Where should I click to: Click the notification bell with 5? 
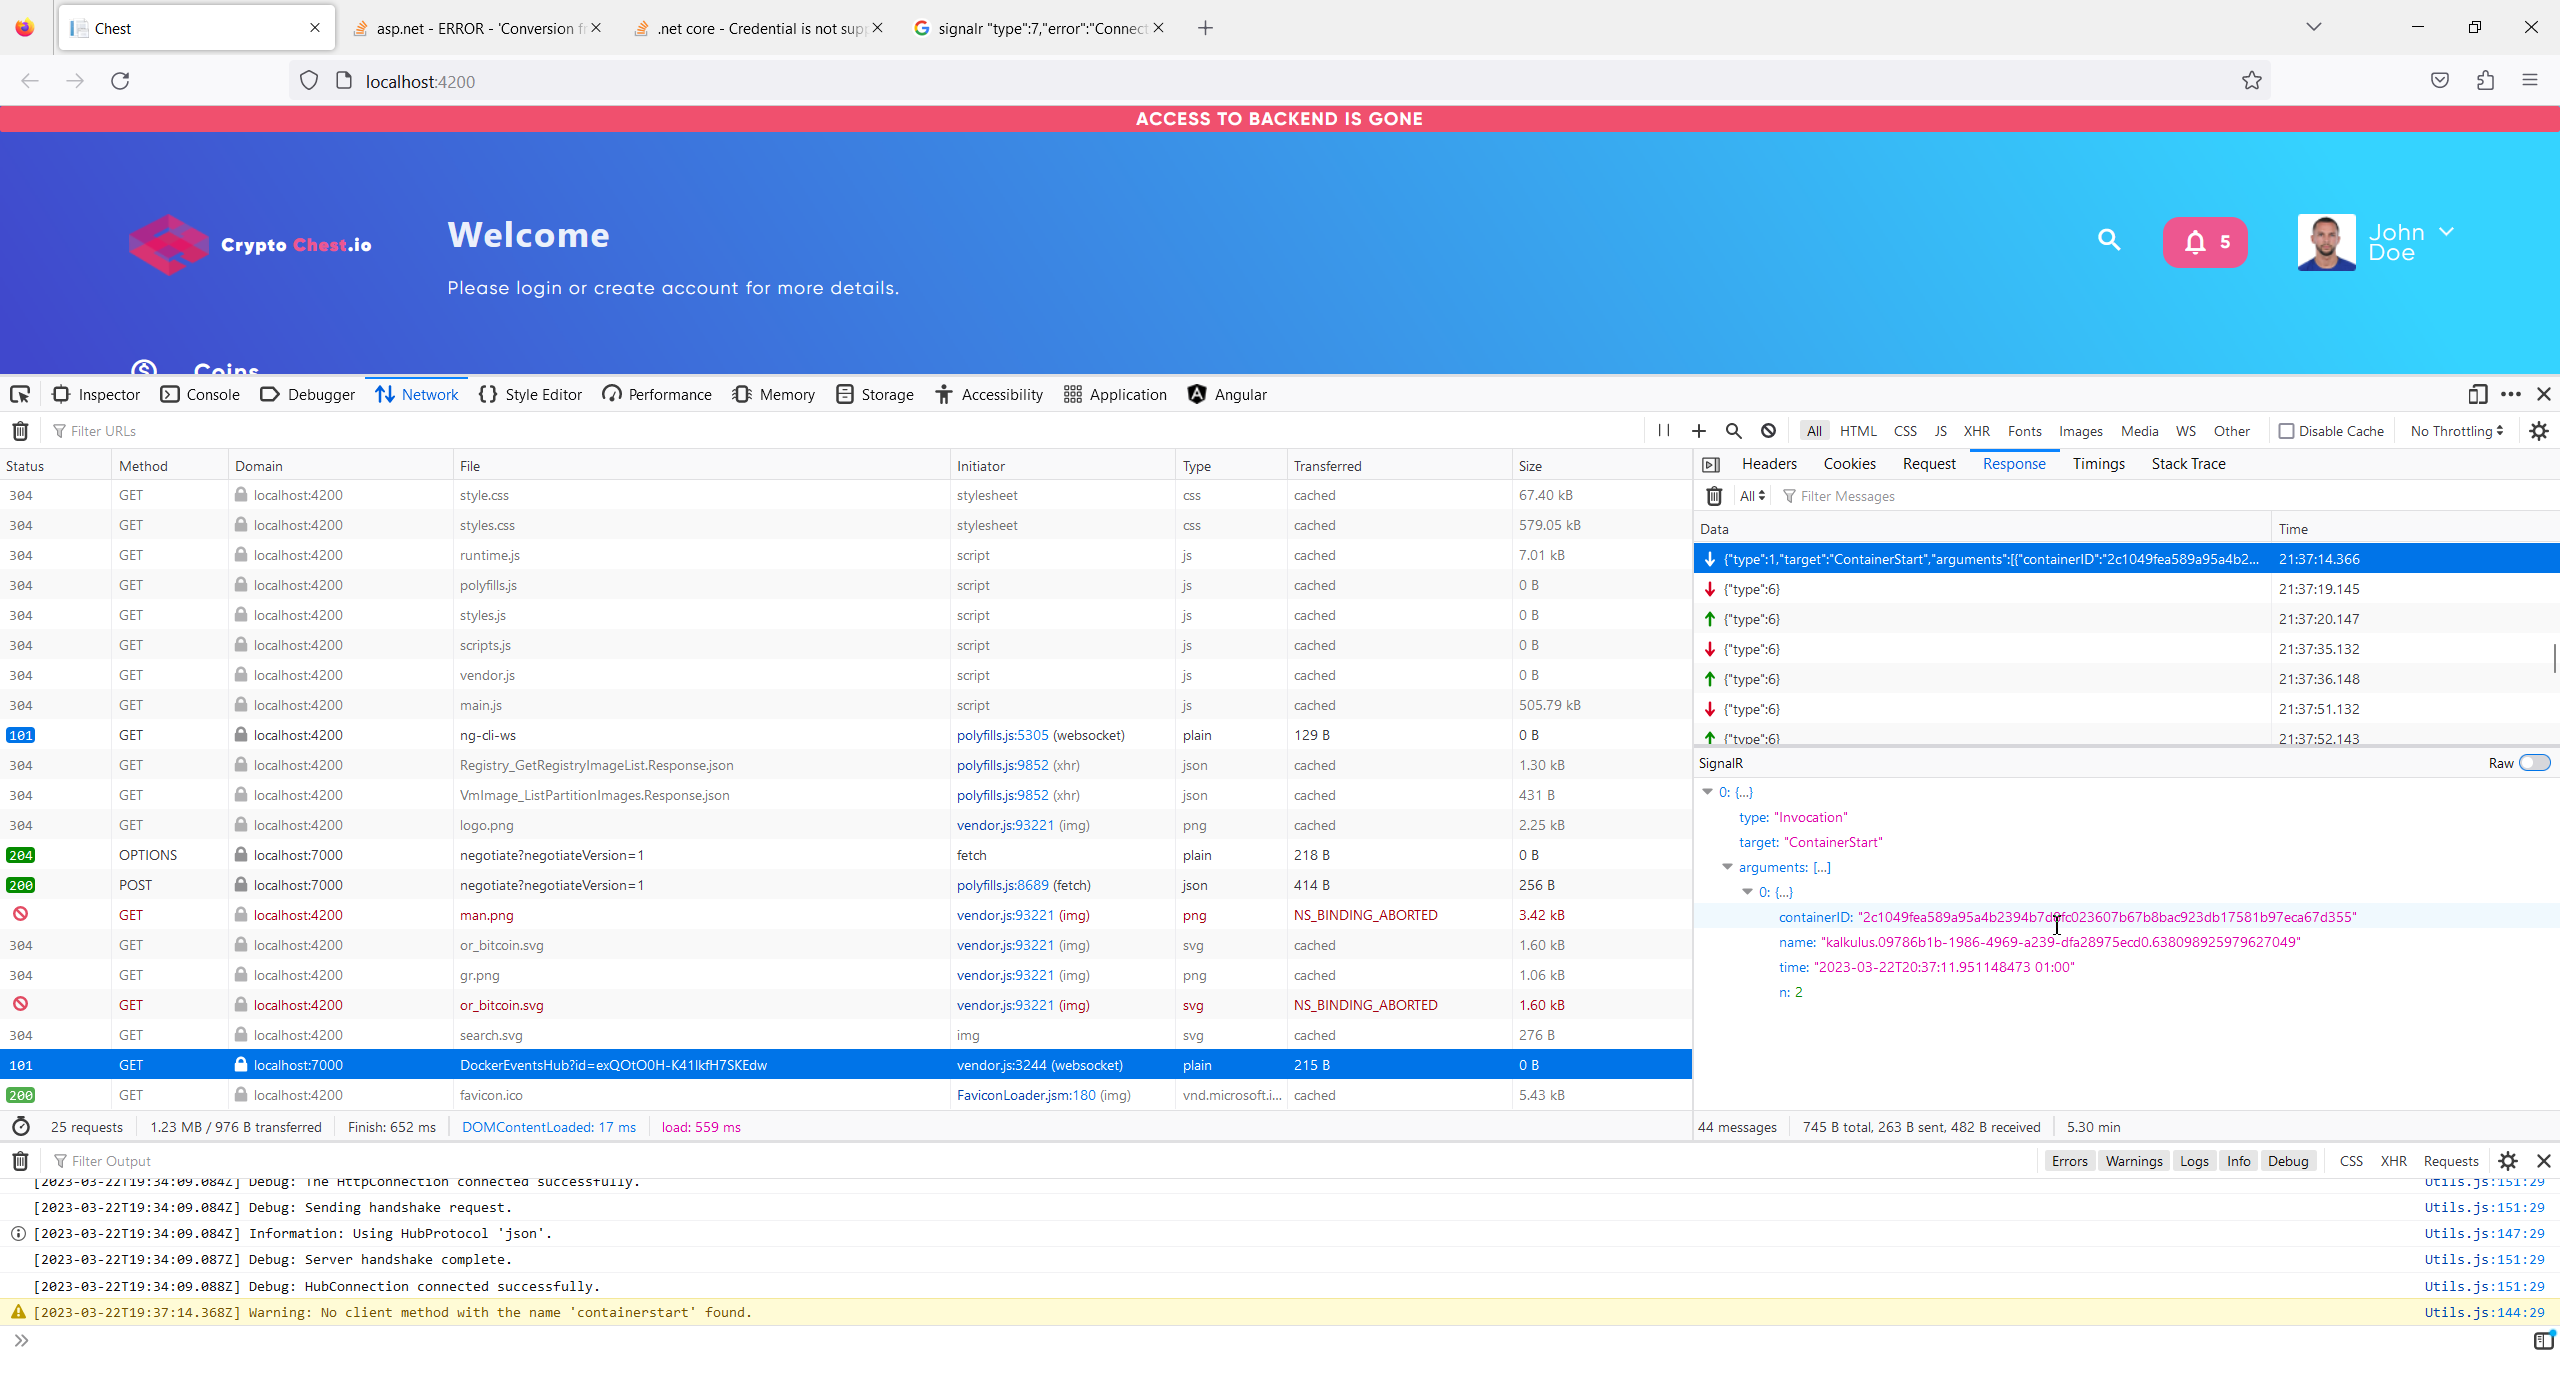[x=2205, y=242]
